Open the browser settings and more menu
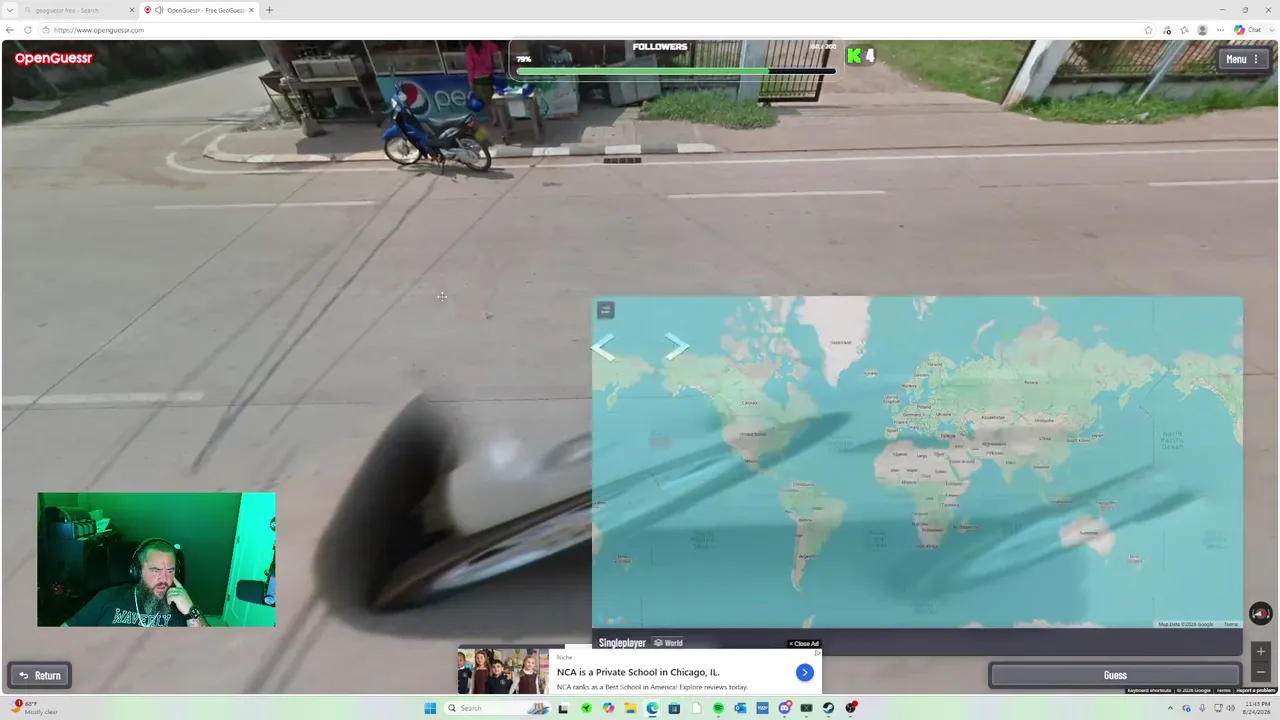The height and width of the screenshot is (720, 1280). pos(1220,30)
